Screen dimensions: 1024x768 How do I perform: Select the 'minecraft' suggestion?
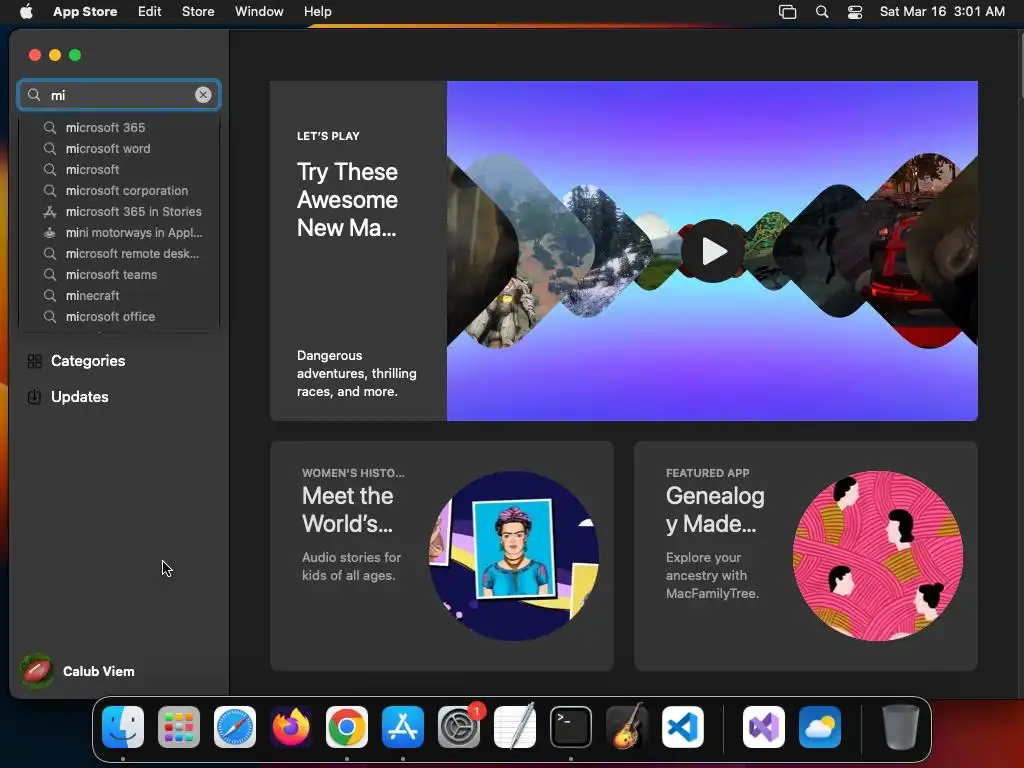pos(119,295)
